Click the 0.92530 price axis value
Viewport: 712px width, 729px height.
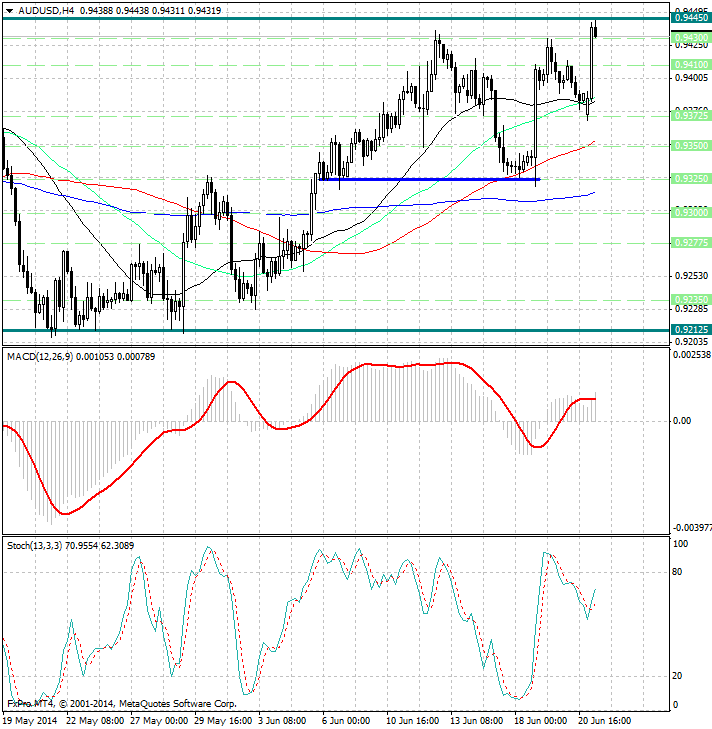pyautogui.click(x=691, y=276)
